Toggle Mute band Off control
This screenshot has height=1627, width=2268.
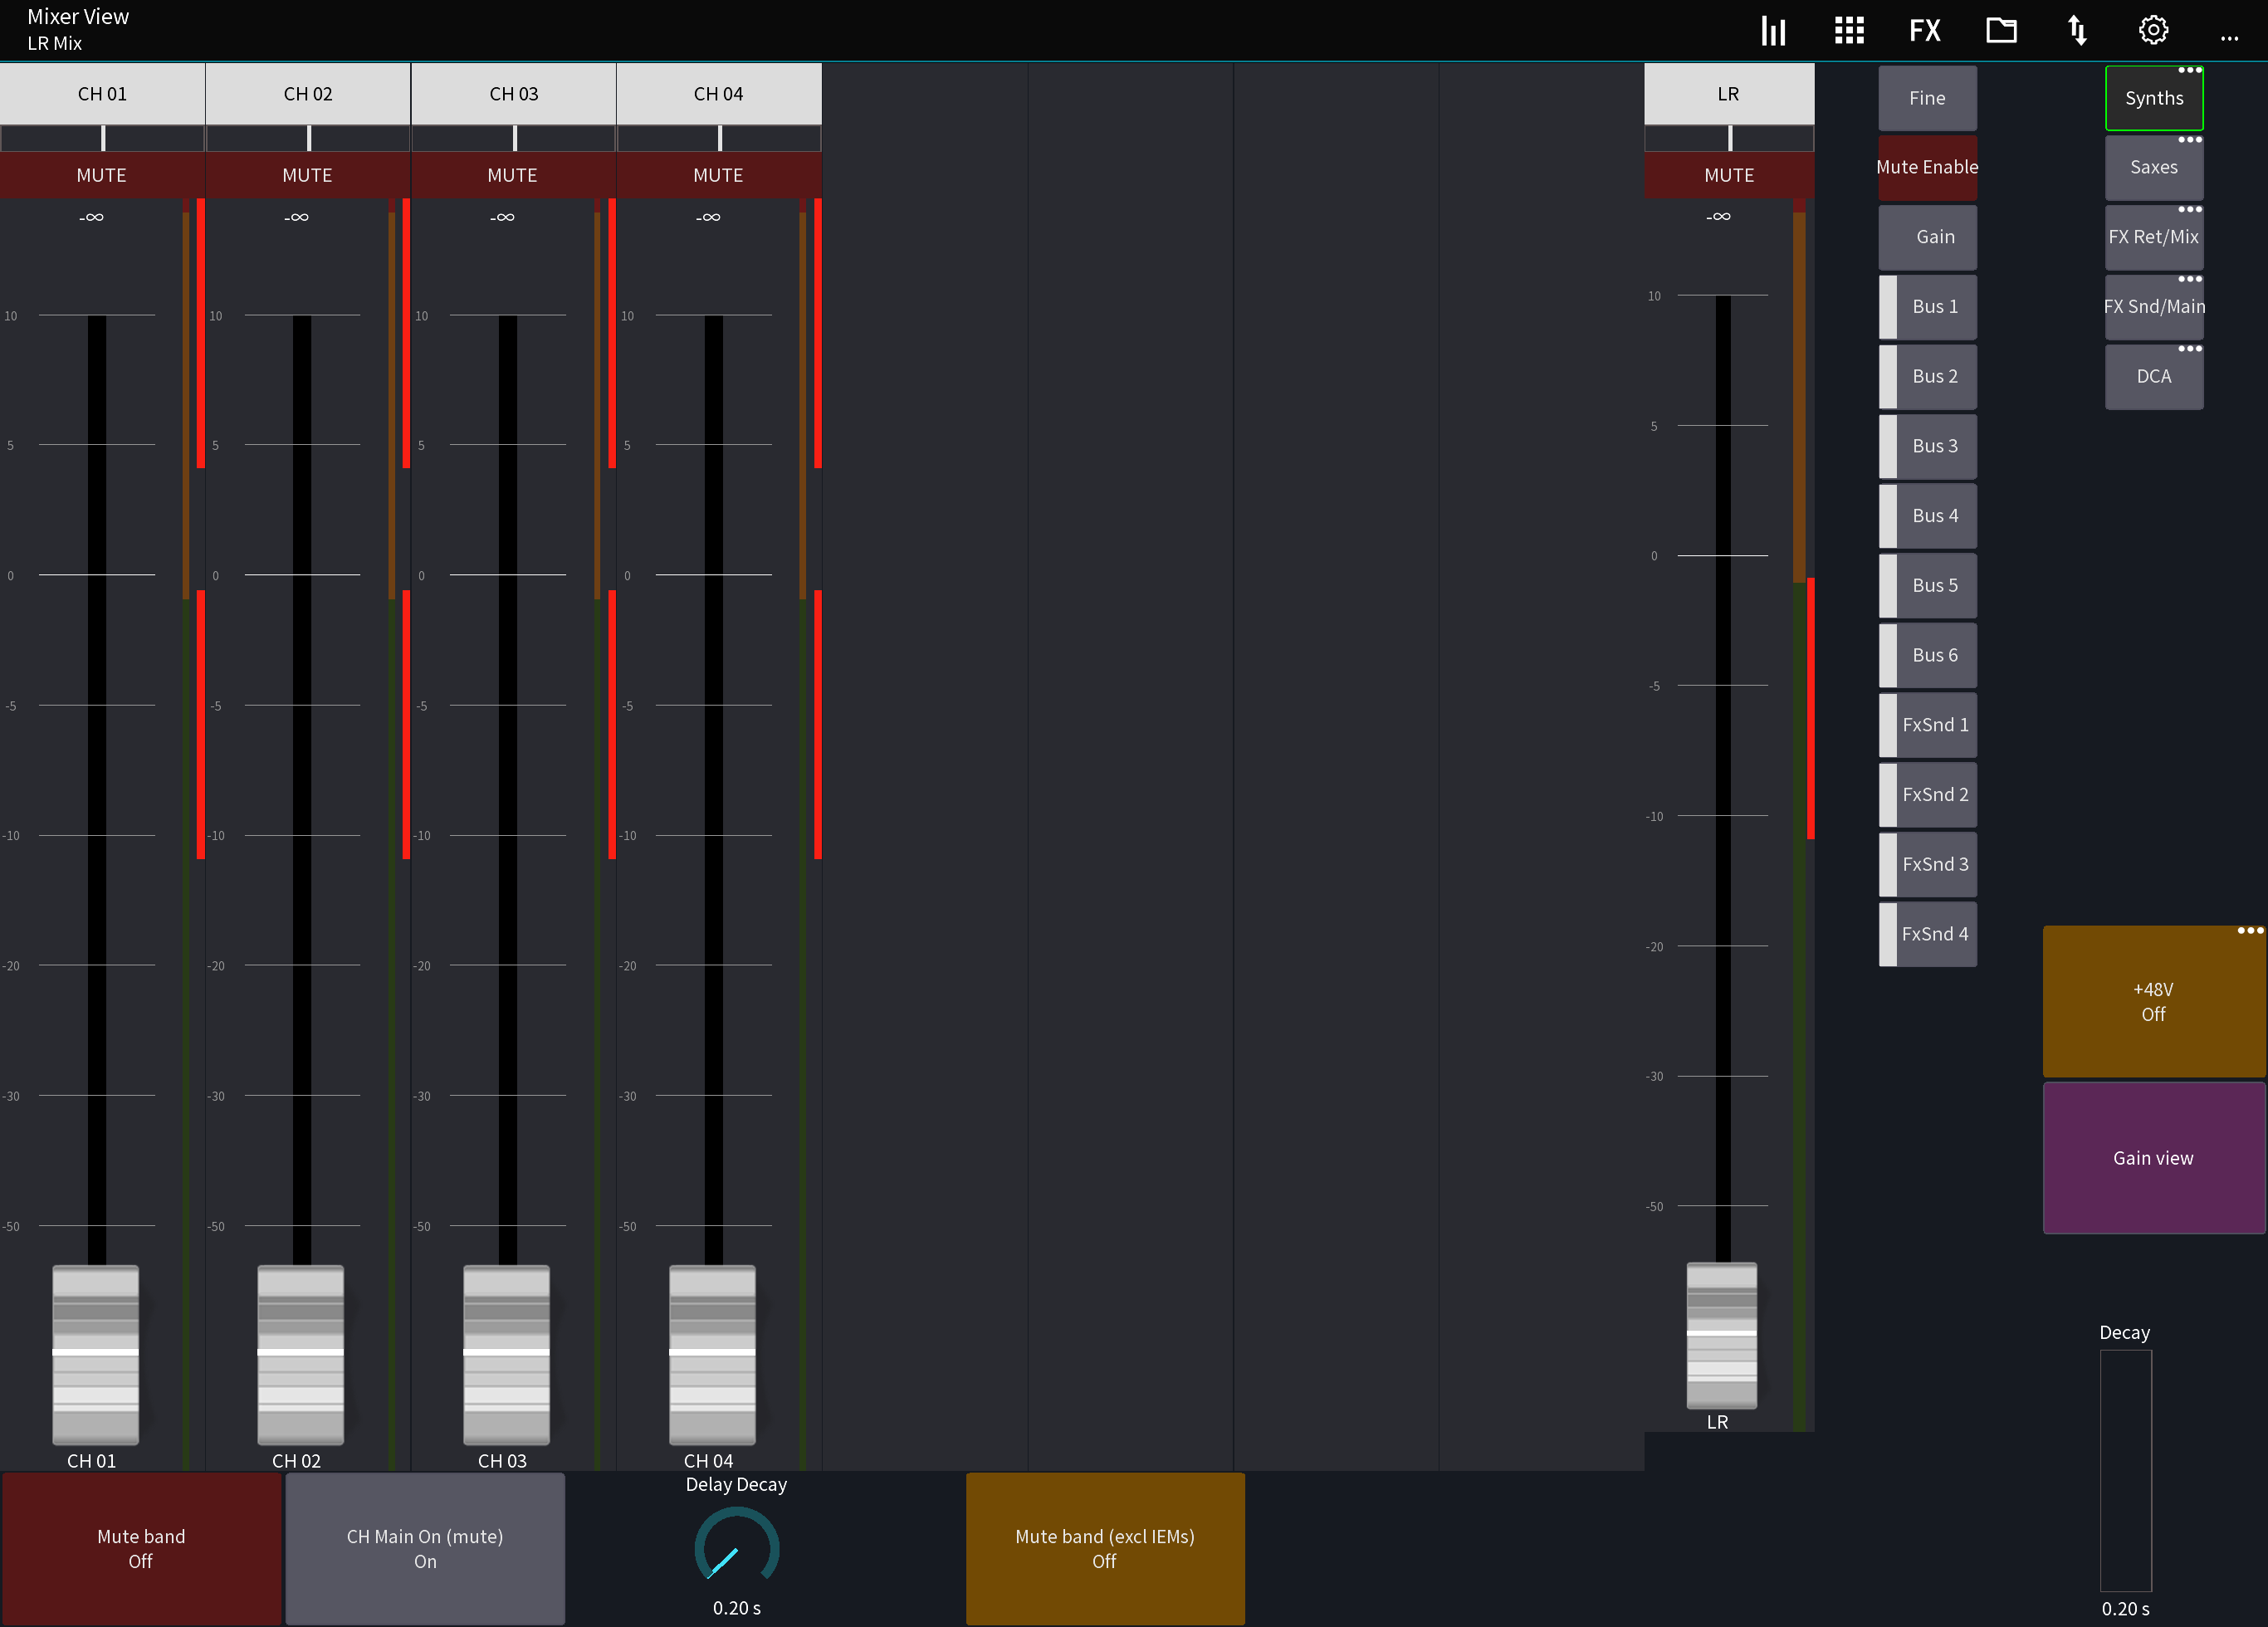click(140, 1549)
